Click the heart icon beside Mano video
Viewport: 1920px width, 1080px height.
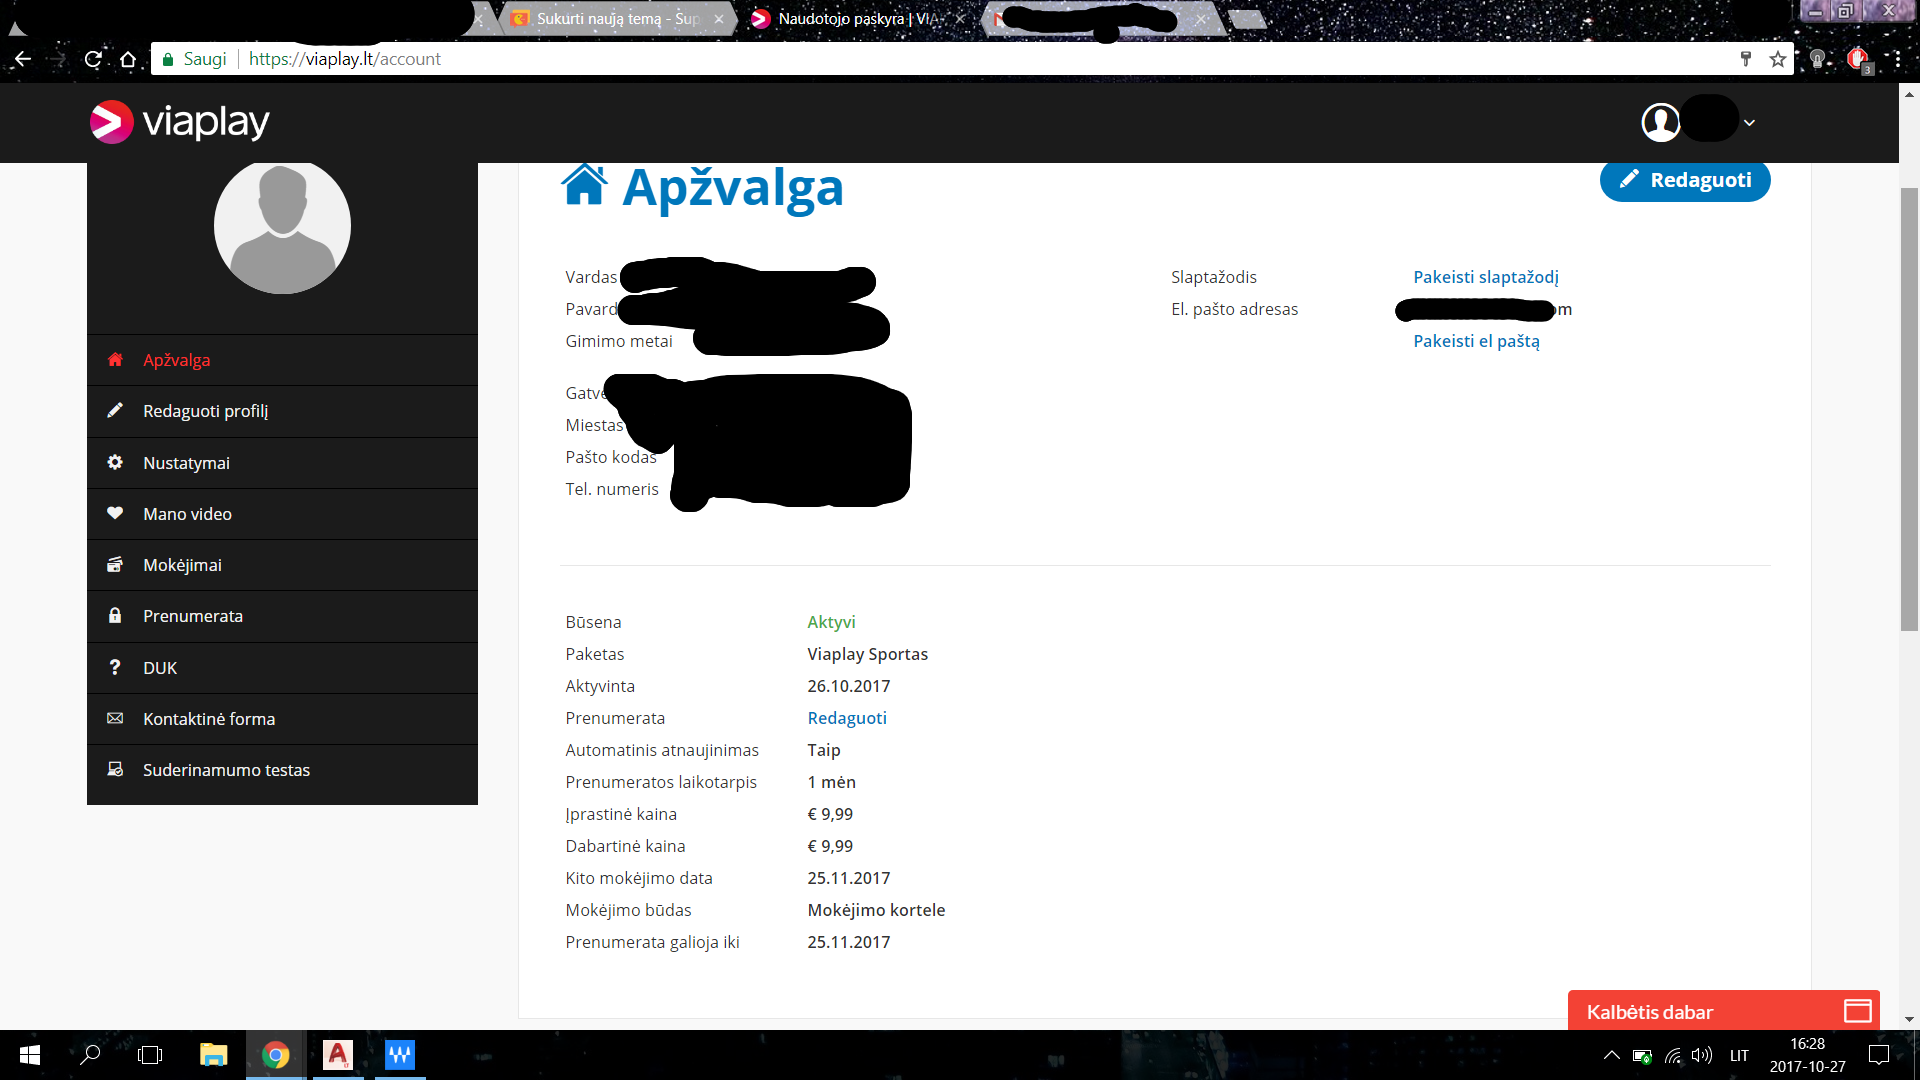(115, 513)
